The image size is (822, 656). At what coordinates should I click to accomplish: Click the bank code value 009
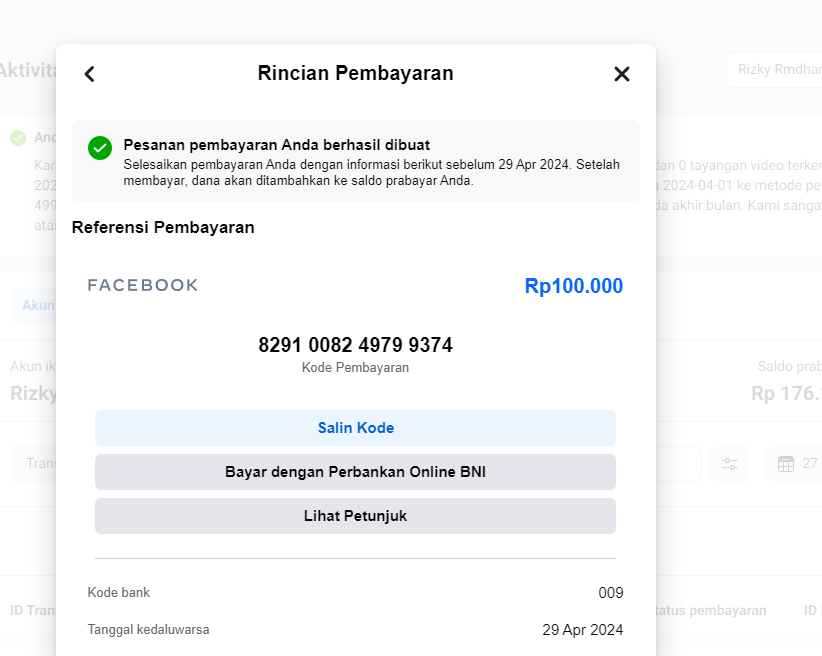[610, 593]
